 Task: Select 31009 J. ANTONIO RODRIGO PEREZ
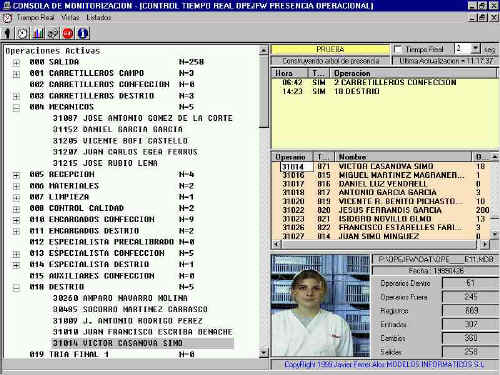pyautogui.click(x=128, y=321)
